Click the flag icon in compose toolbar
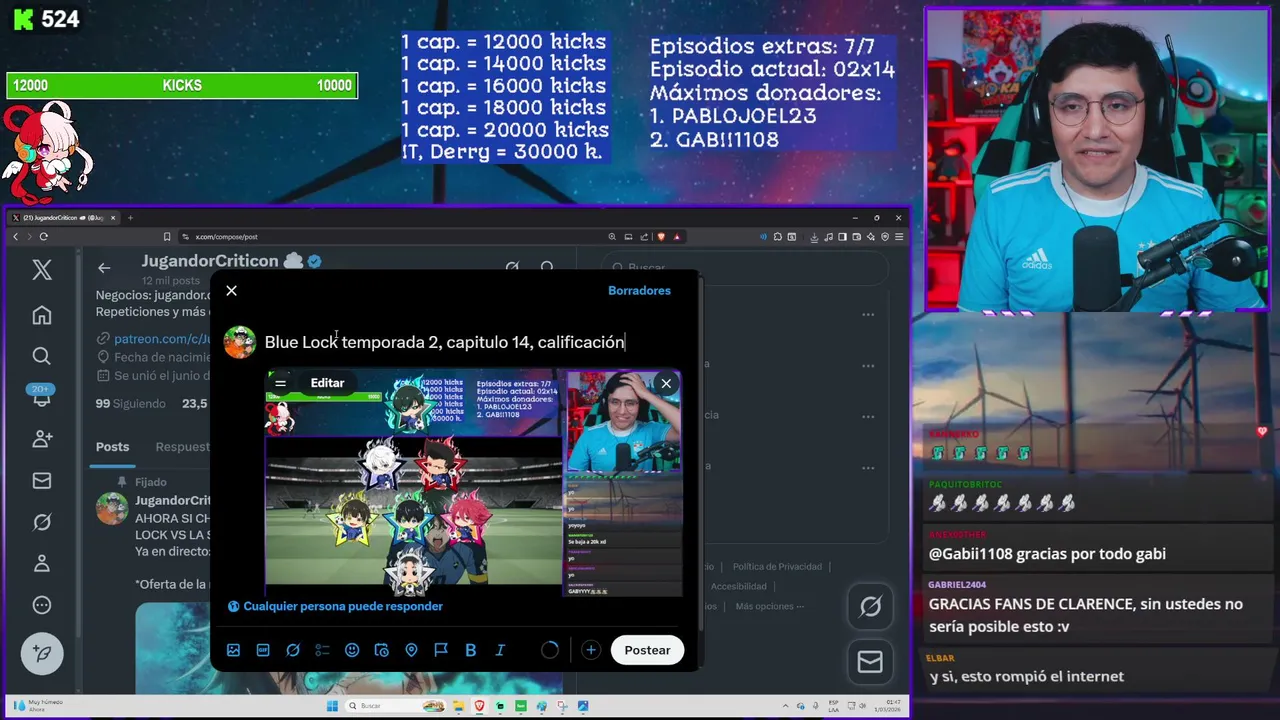 [441, 650]
